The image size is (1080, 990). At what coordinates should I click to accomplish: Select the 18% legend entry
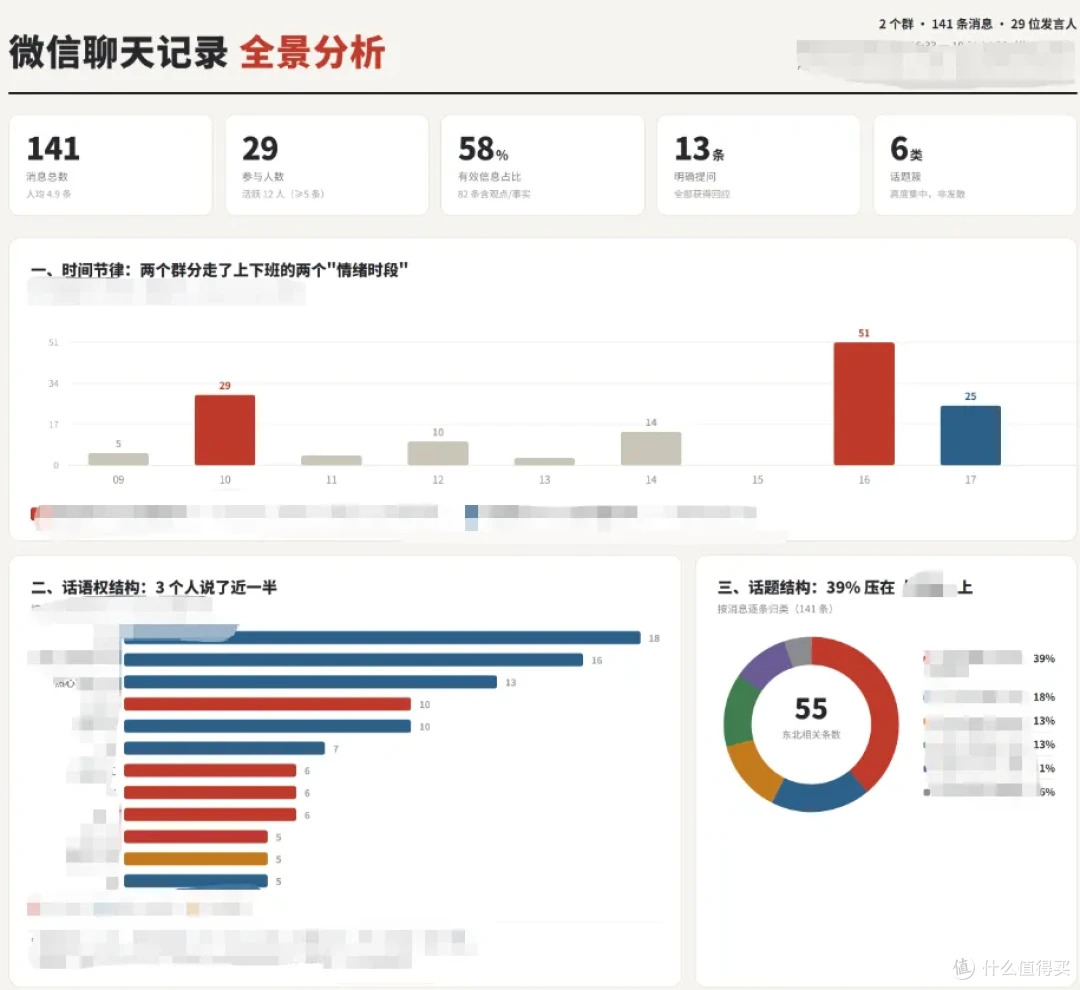[990, 697]
